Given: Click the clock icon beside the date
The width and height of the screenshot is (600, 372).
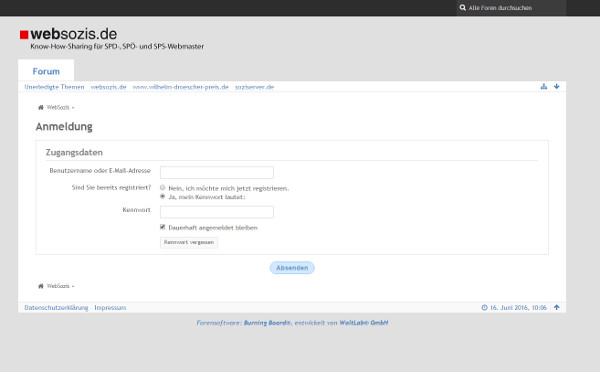Looking at the screenshot, I should [x=484, y=308].
